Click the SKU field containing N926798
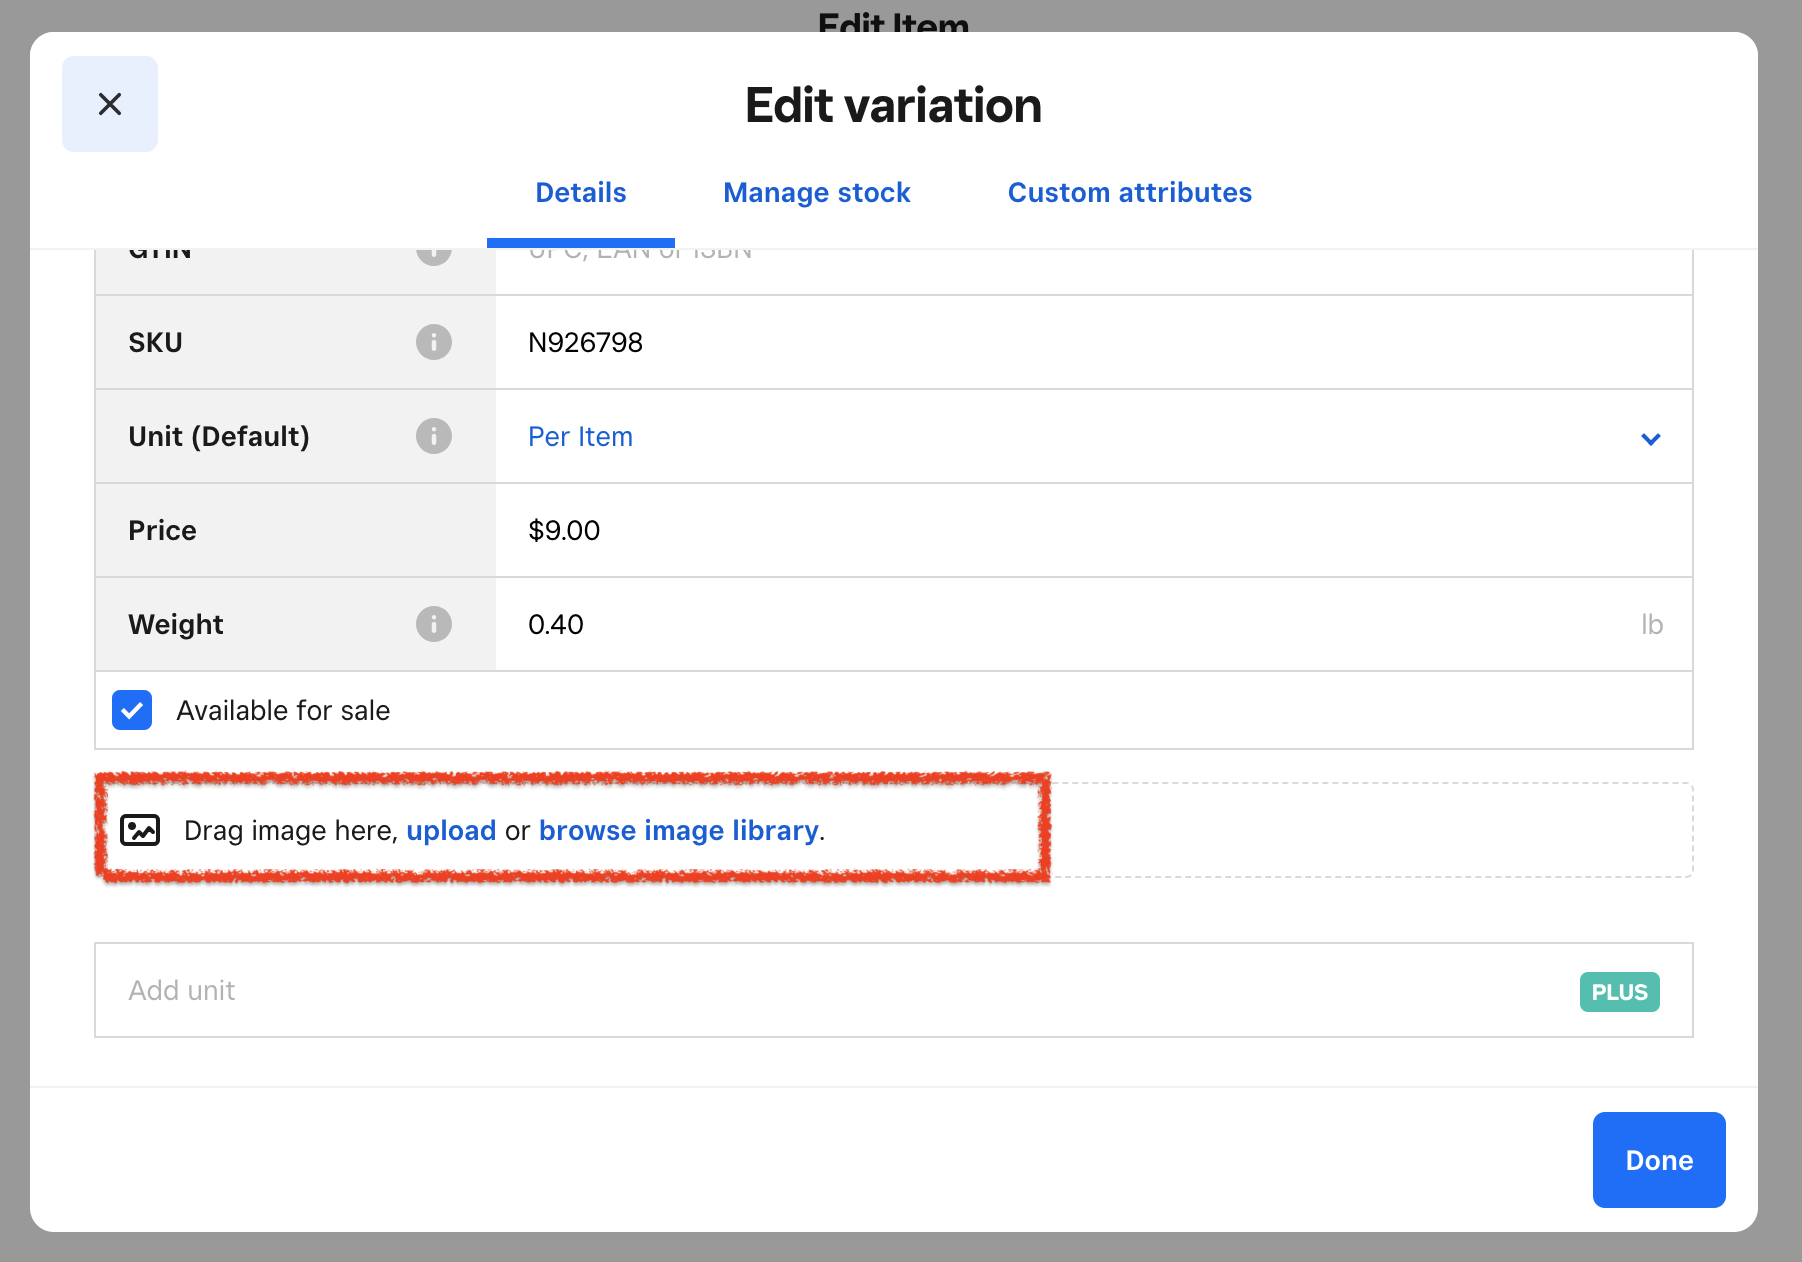The height and width of the screenshot is (1262, 1802). tap(1094, 342)
